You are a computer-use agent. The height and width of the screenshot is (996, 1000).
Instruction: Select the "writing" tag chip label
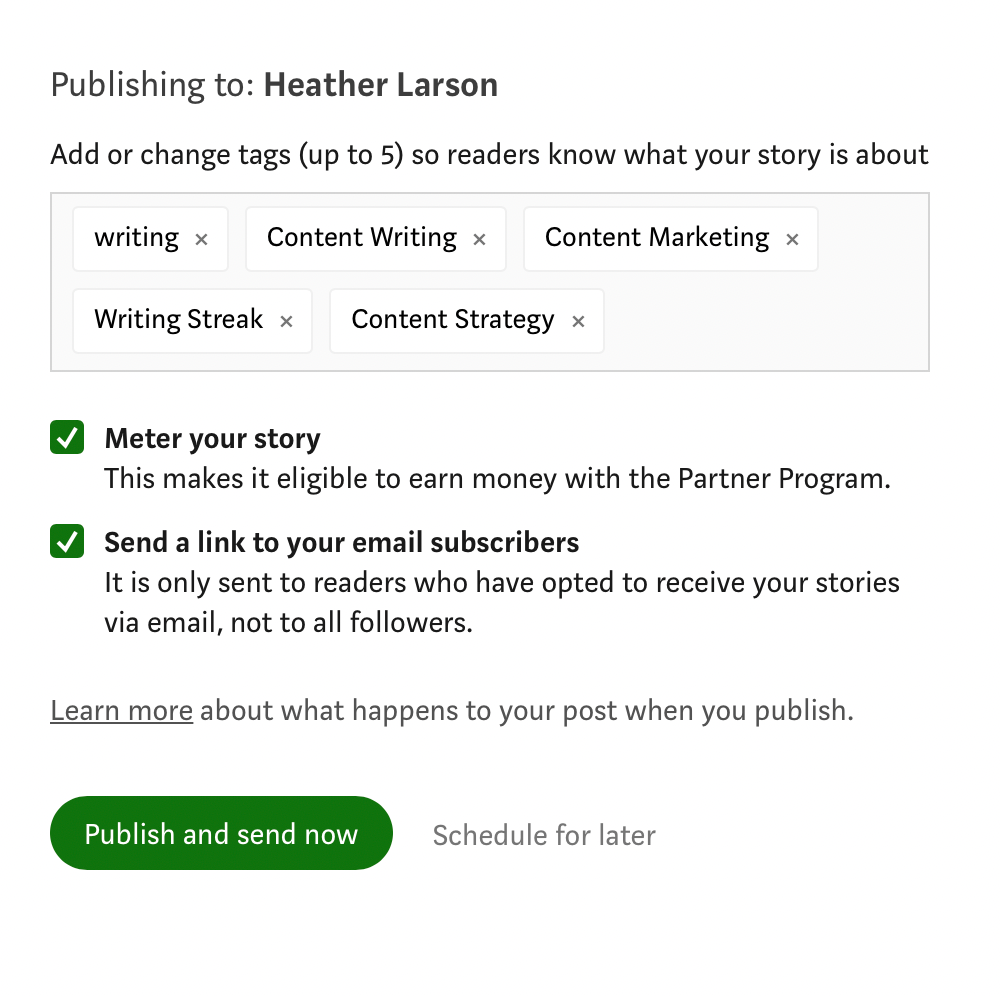[136, 238]
